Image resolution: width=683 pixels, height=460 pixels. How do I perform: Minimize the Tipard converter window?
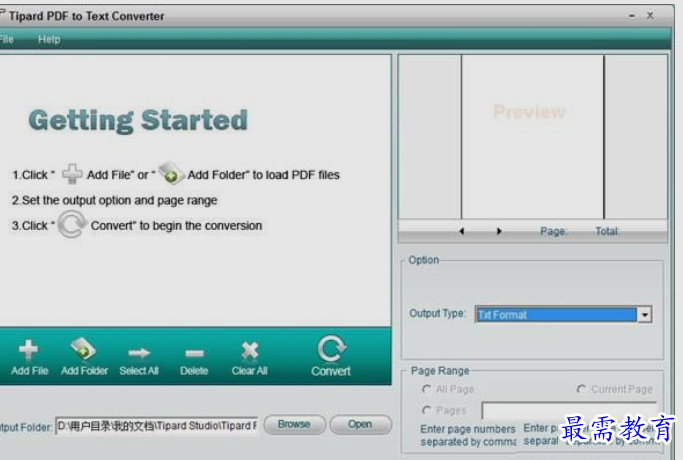point(632,16)
